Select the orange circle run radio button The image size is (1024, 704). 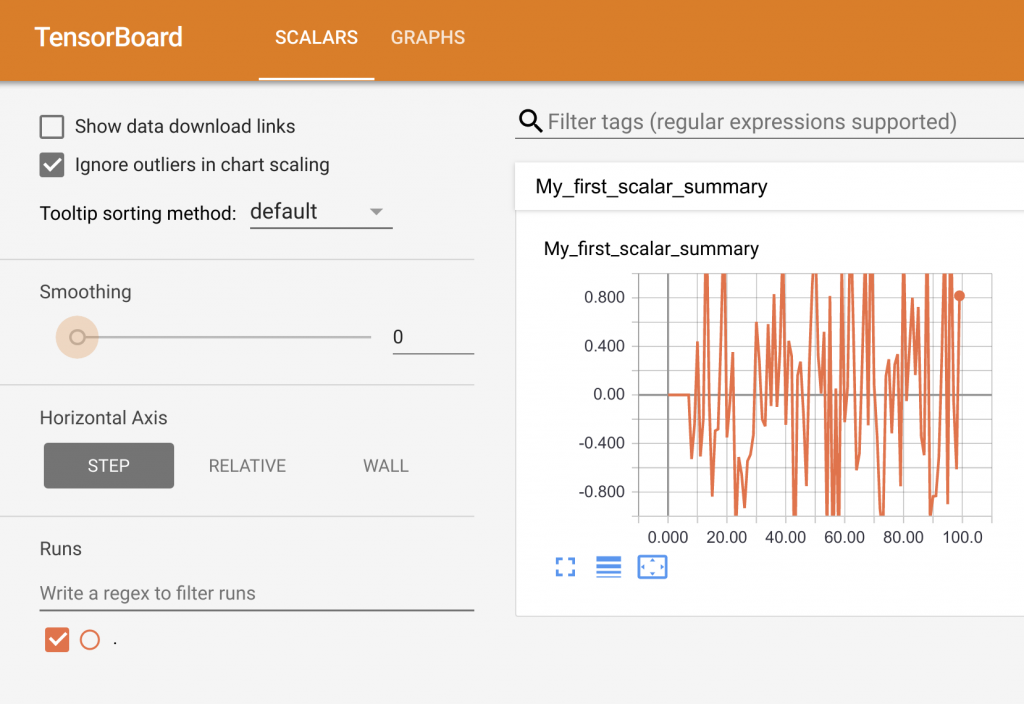pos(90,639)
